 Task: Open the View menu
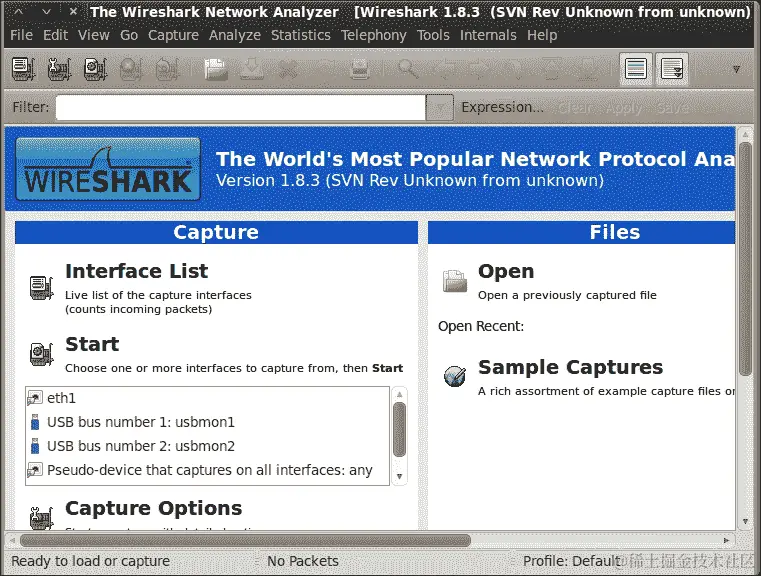(x=94, y=35)
